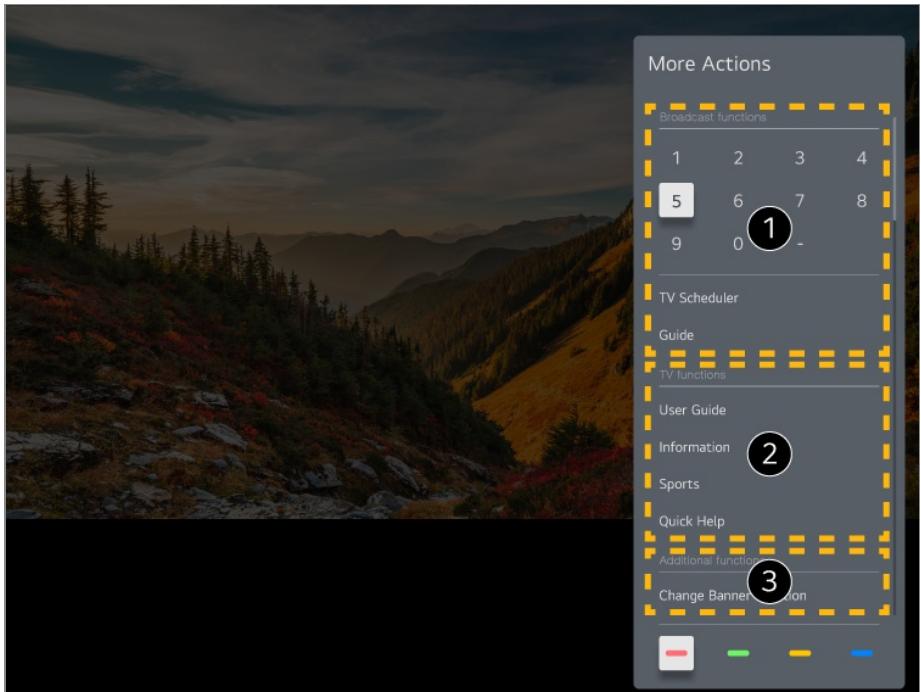Open TV Scheduler
This screenshot has height=692, width=921.
(x=698, y=298)
